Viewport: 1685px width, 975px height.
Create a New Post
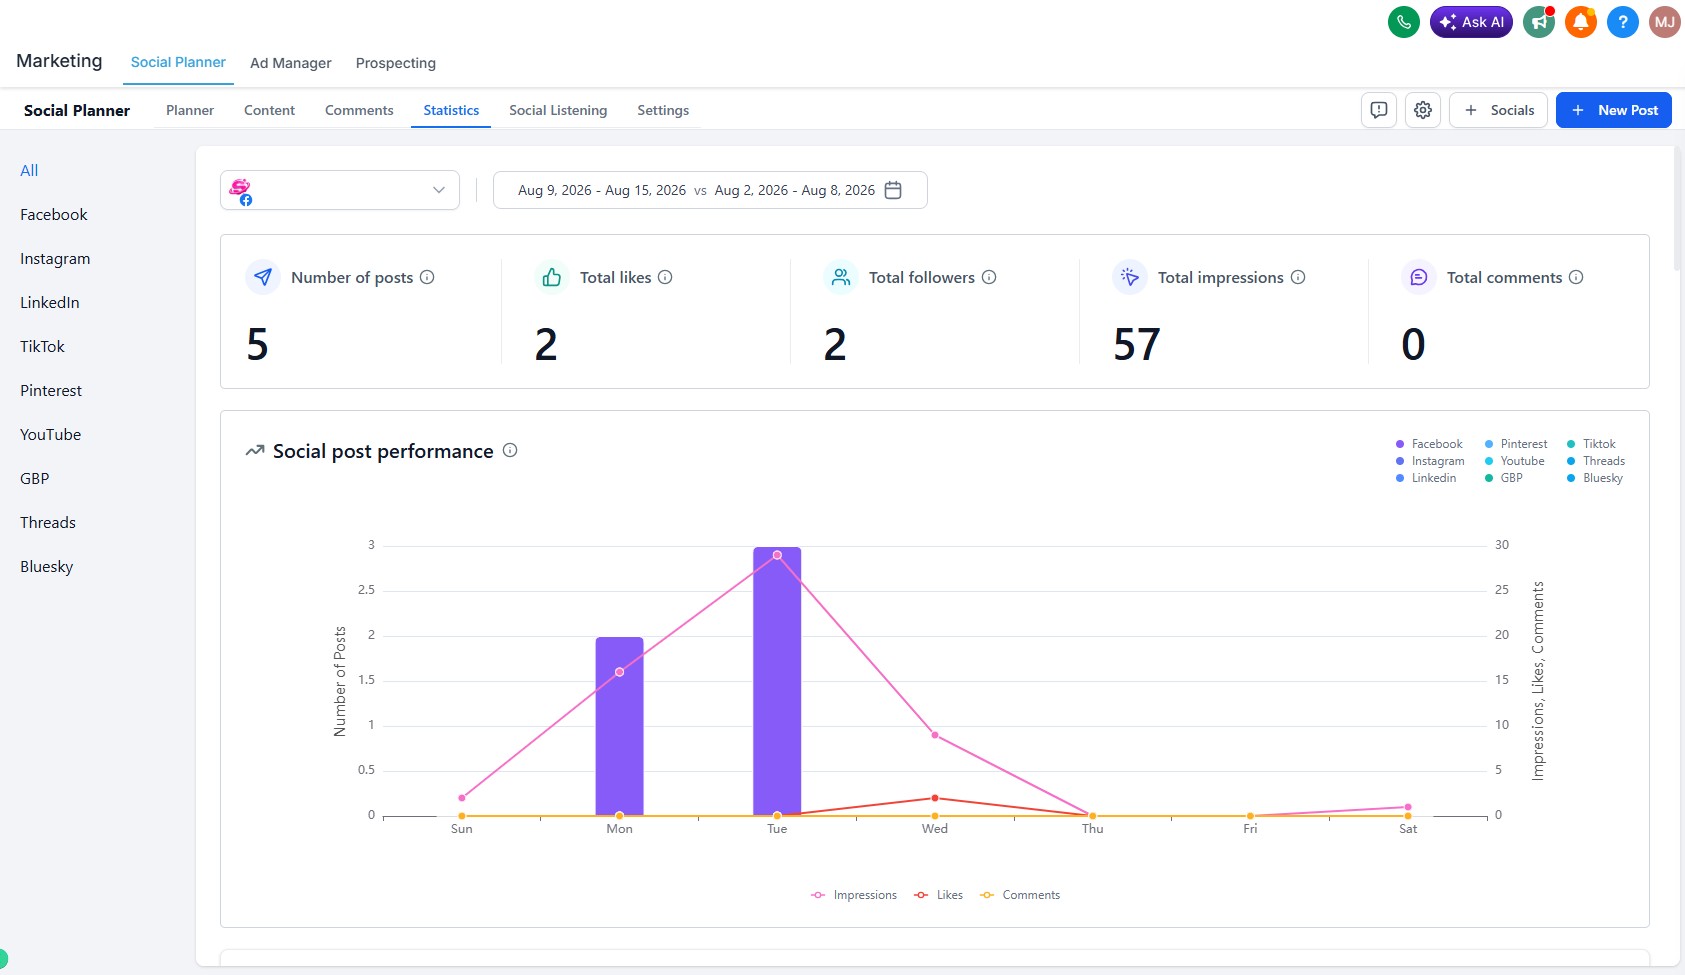pos(1614,110)
